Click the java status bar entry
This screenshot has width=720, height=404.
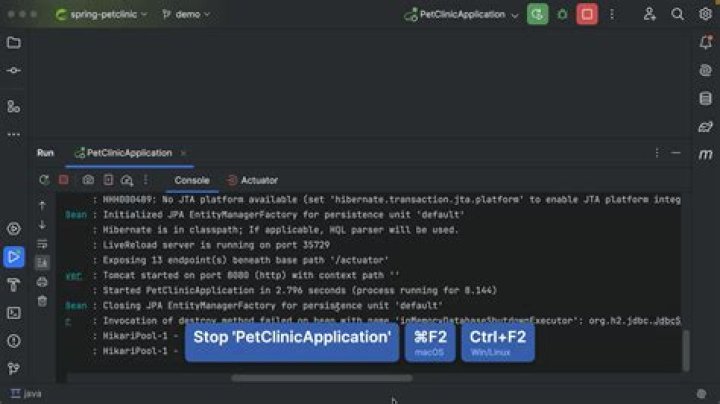click(x=26, y=393)
